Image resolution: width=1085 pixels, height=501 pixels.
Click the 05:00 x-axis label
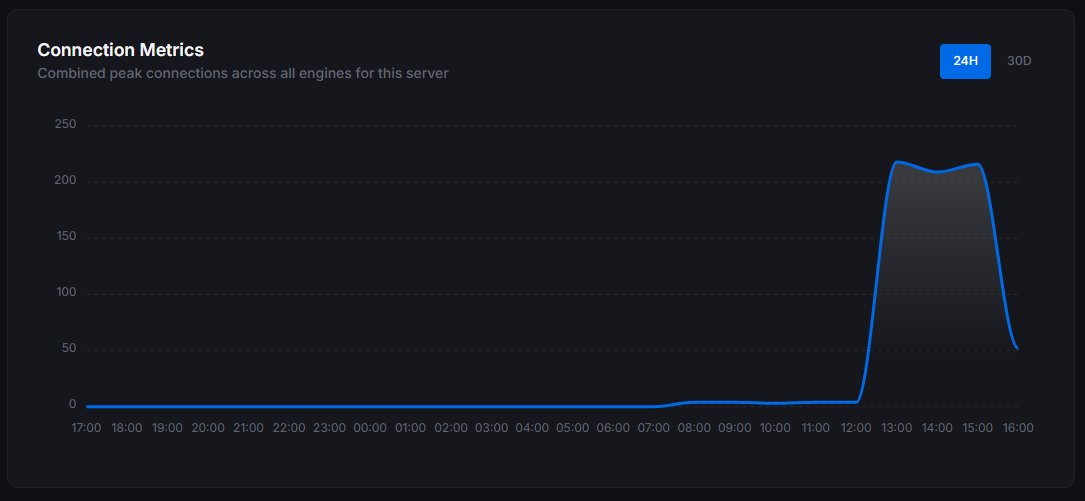point(572,428)
